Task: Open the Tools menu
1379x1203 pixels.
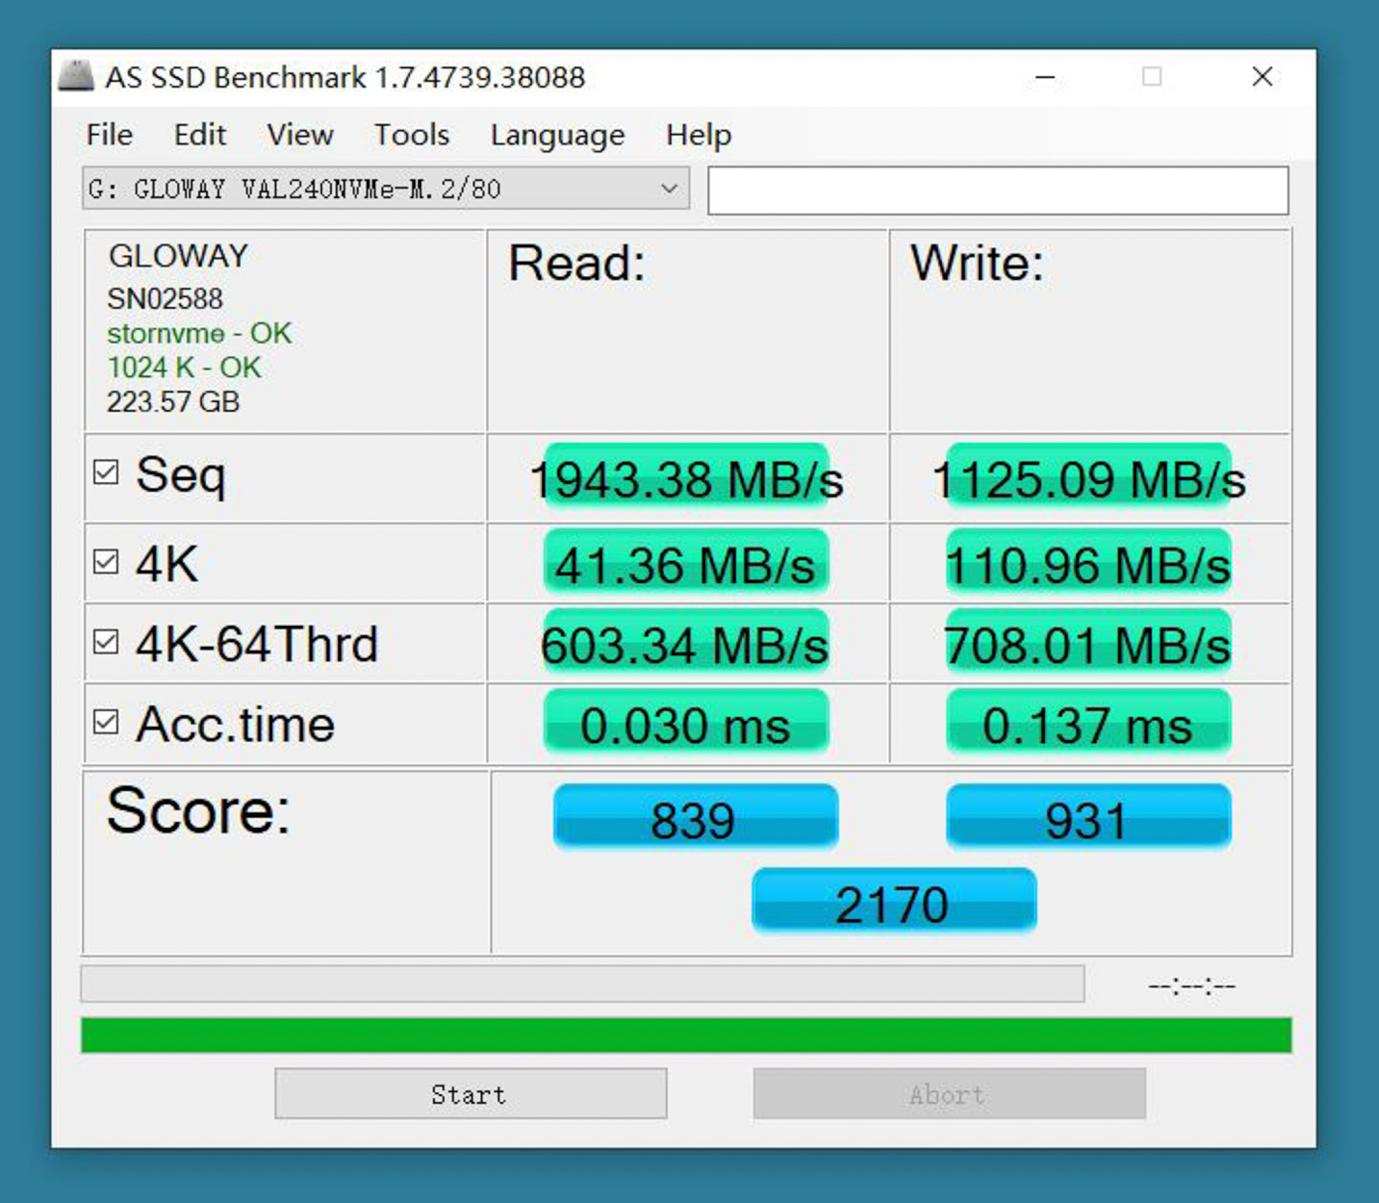Action: 411,134
